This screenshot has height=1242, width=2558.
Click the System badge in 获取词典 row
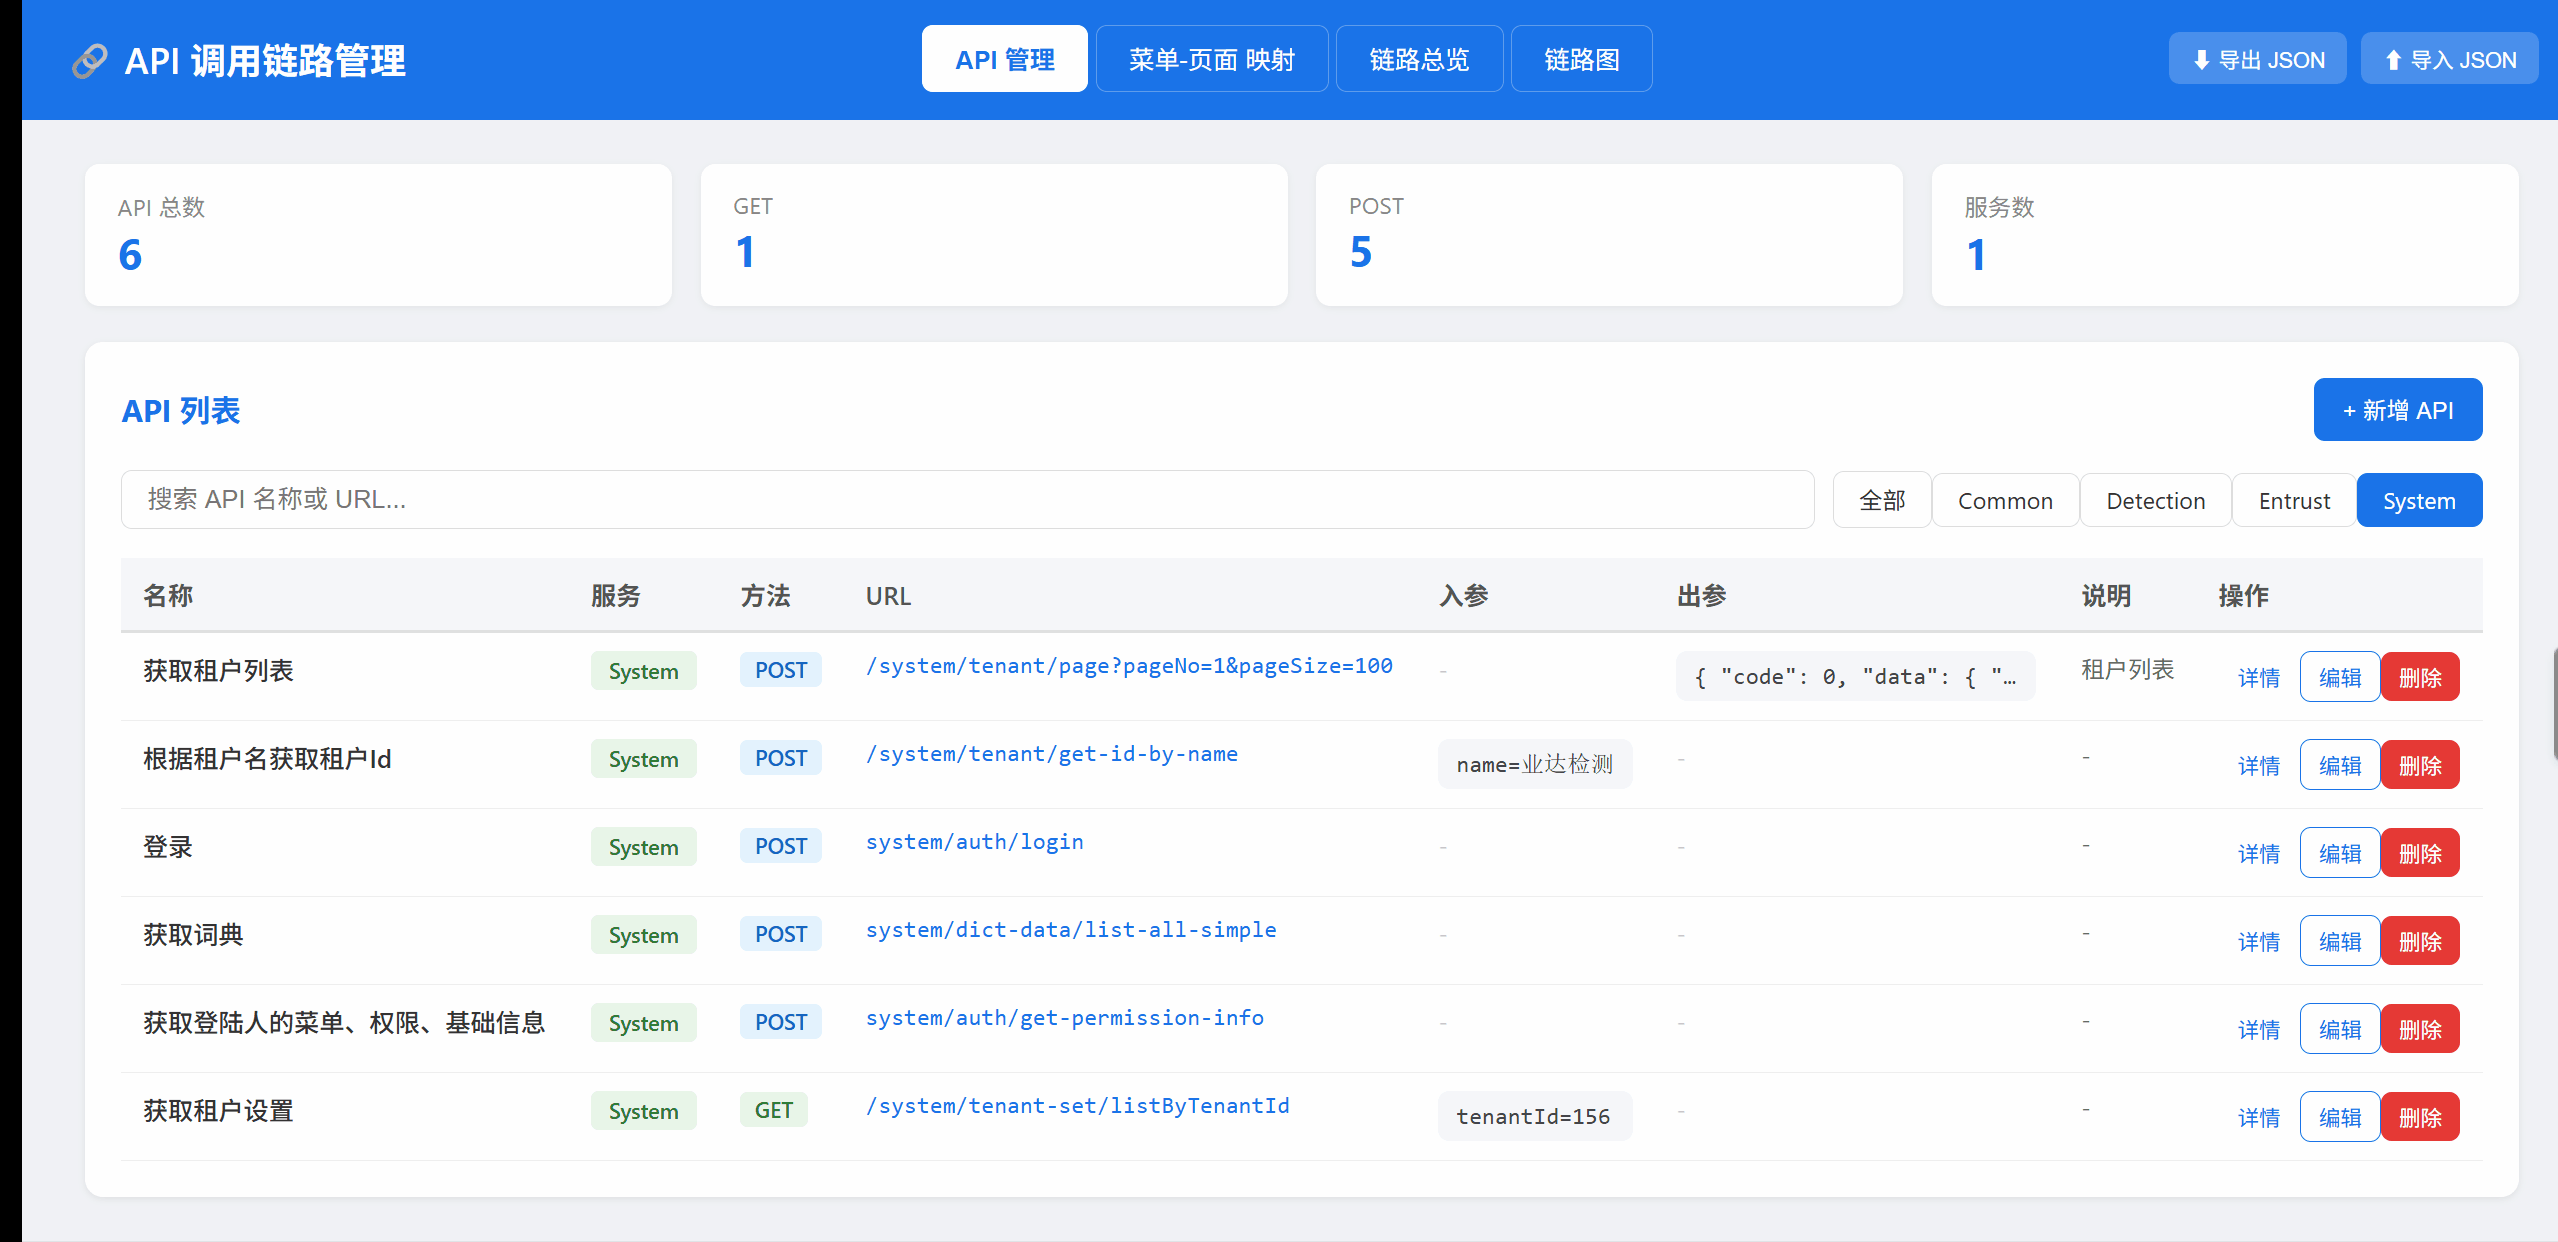click(x=643, y=935)
